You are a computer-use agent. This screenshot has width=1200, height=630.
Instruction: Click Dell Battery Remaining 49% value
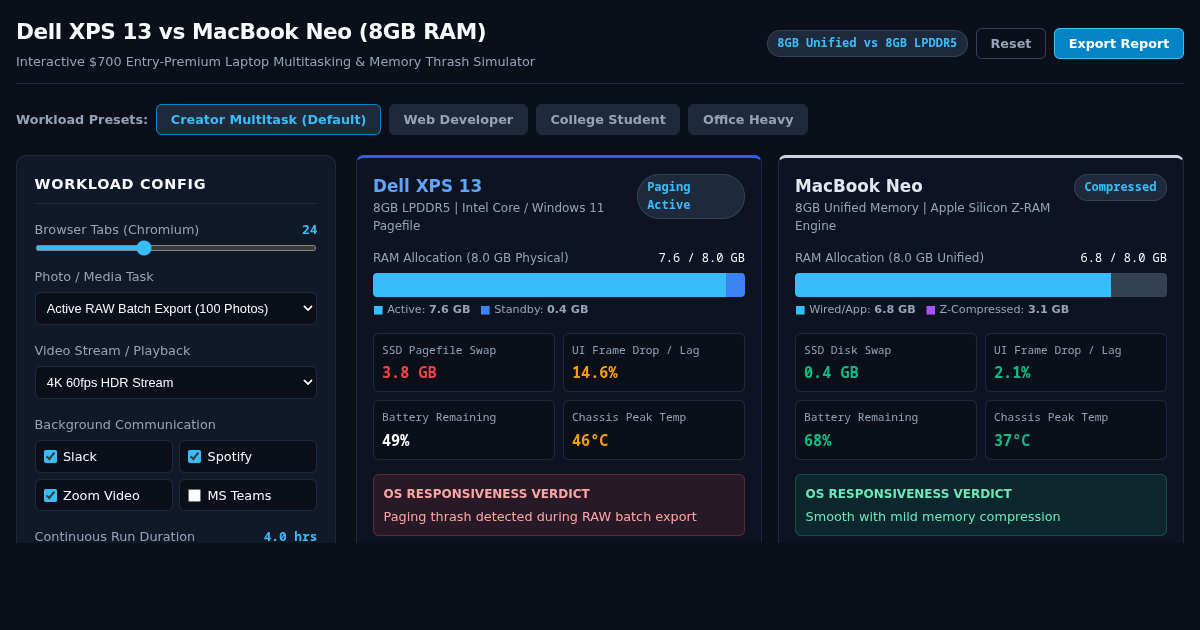tap(396, 440)
